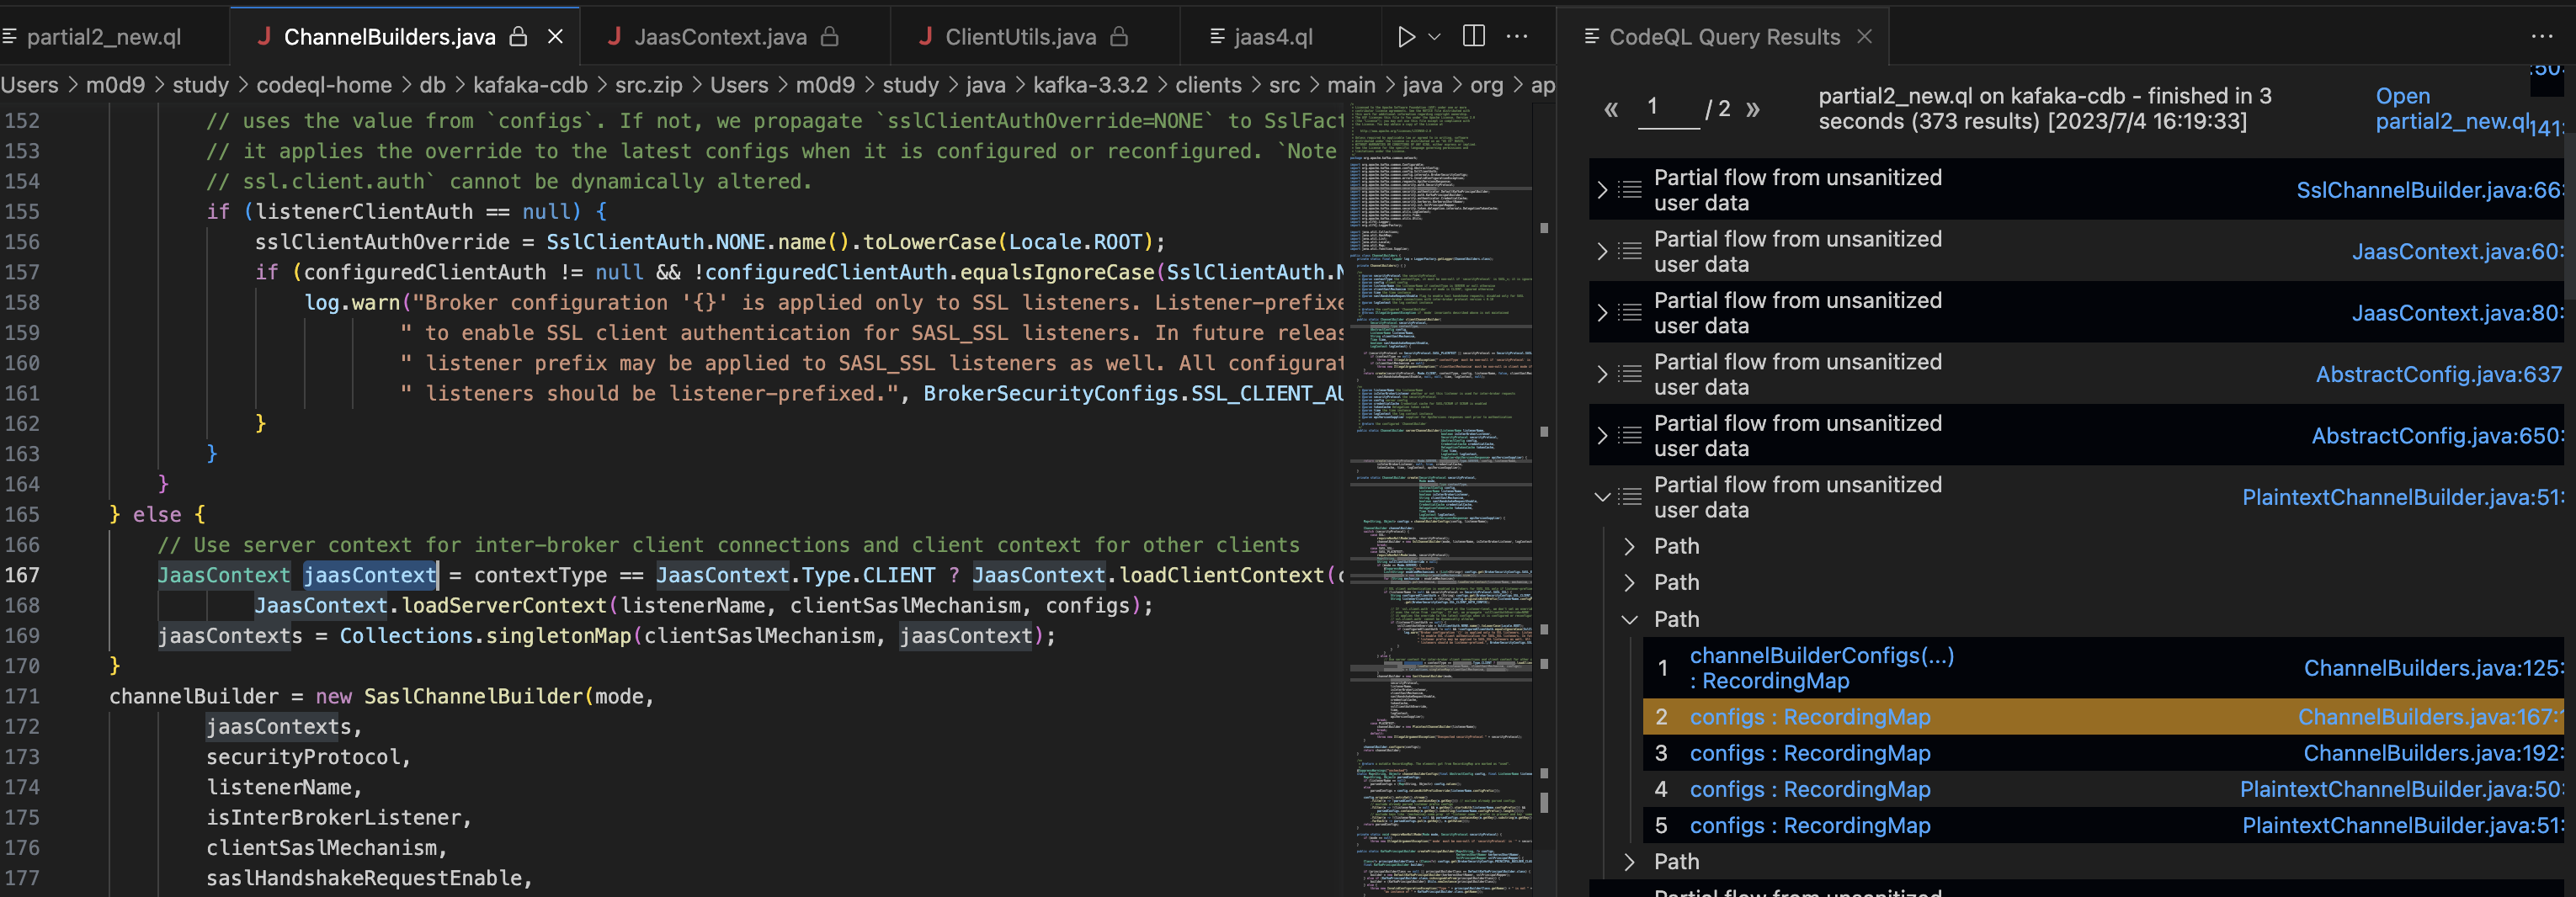The height and width of the screenshot is (897, 2576).
Task: Click line number 167 in gutter
Action: pyautogui.click(x=22, y=575)
